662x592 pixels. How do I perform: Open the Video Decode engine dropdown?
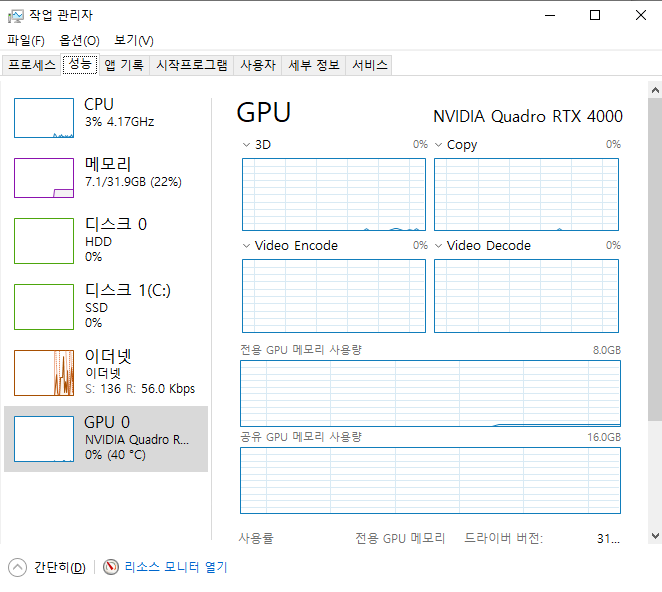pos(439,246)
